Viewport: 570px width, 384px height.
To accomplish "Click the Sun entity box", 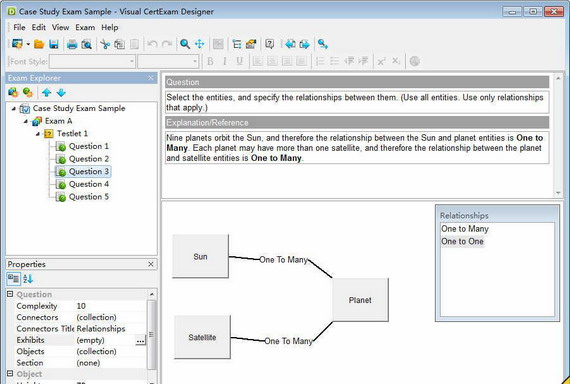I will (200, 256).
